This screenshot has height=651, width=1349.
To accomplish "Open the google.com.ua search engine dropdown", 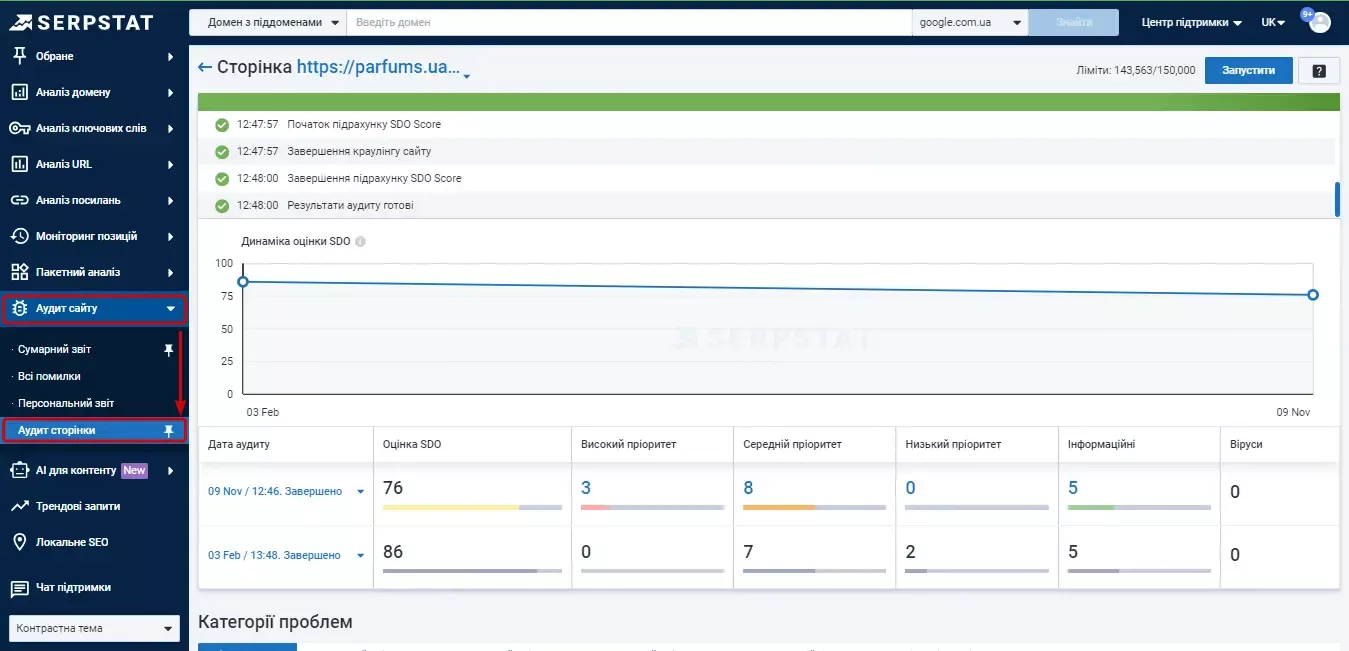I will click(x=969, y=22).
